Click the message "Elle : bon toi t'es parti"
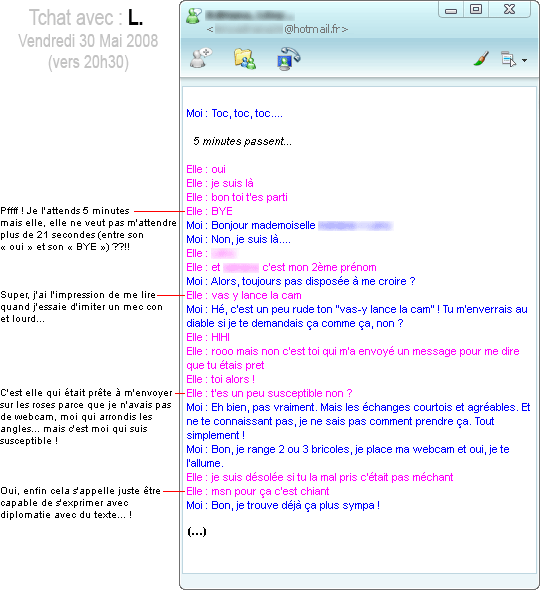Image resolution: width=540 pixels, height=590 pixels. click(x=237, y=197)
